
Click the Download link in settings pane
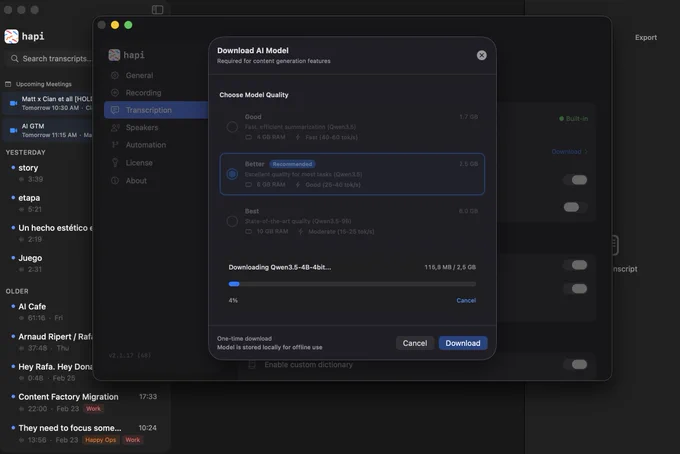569,152
